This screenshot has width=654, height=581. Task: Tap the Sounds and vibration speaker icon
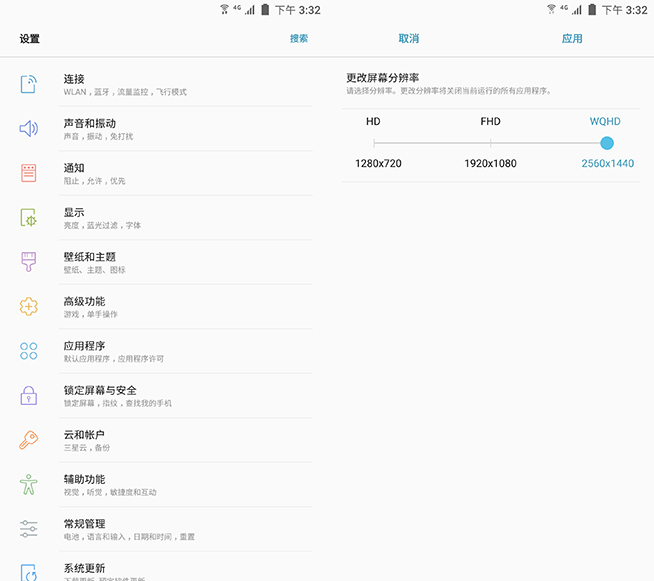click(x=28, y=128)
